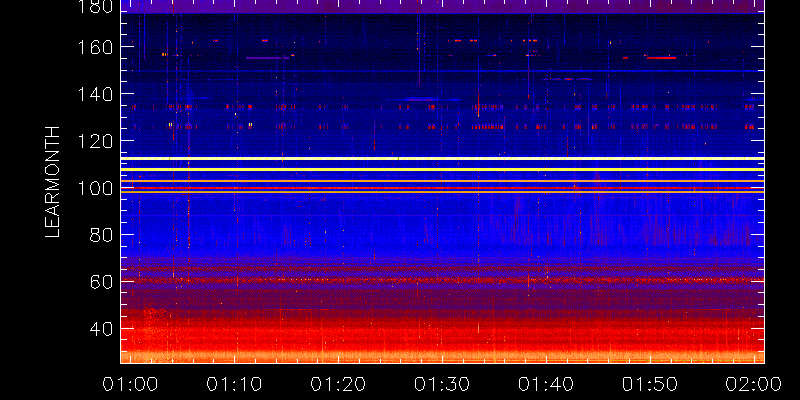Click the 01:20 time axis label
800x400 pixels.
[x=338, y=384]
